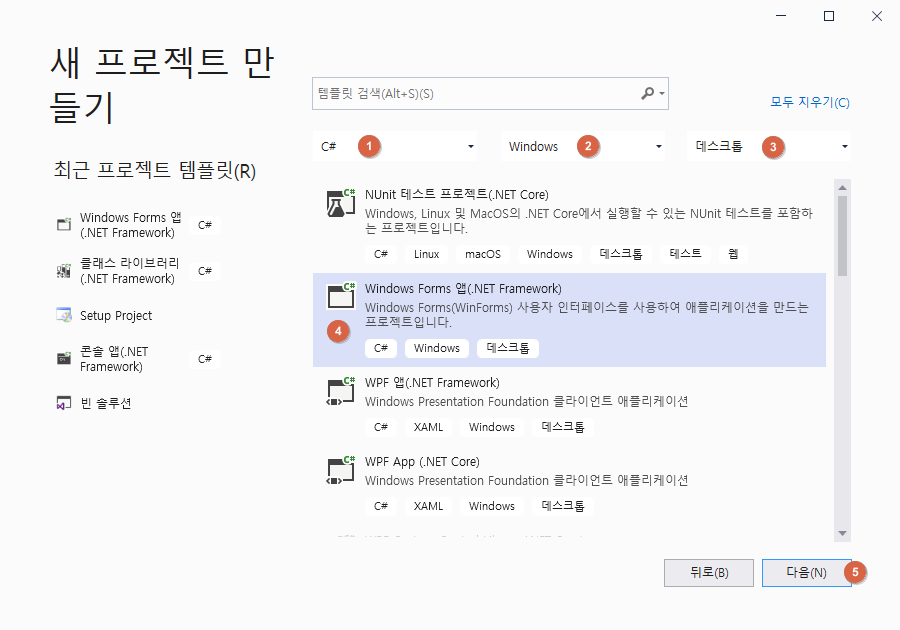Click the 빈 솔루션 icon

click(x=64, y=403)
